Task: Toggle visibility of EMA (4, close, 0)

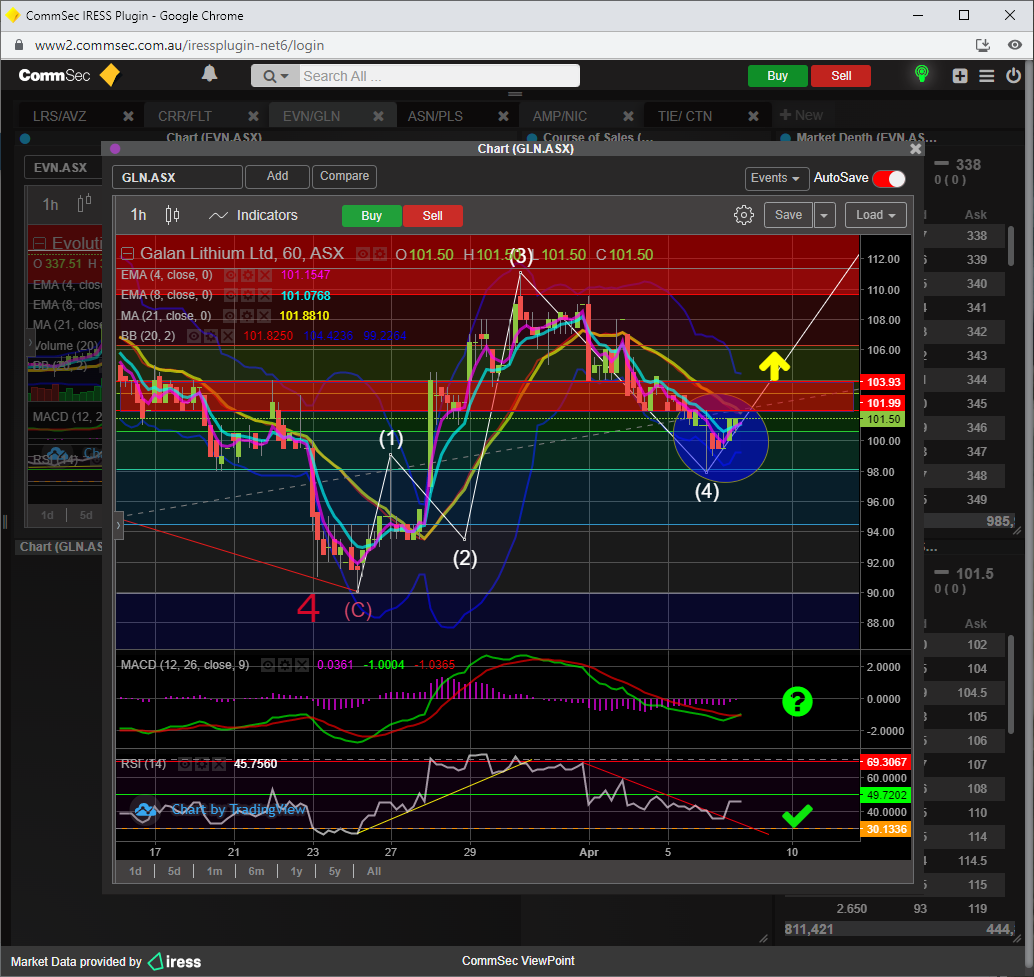Action: tap(231, 276)
